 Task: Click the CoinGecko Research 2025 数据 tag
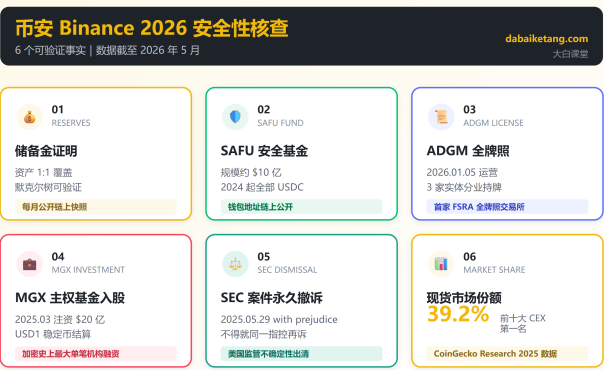tap(507, 354)
